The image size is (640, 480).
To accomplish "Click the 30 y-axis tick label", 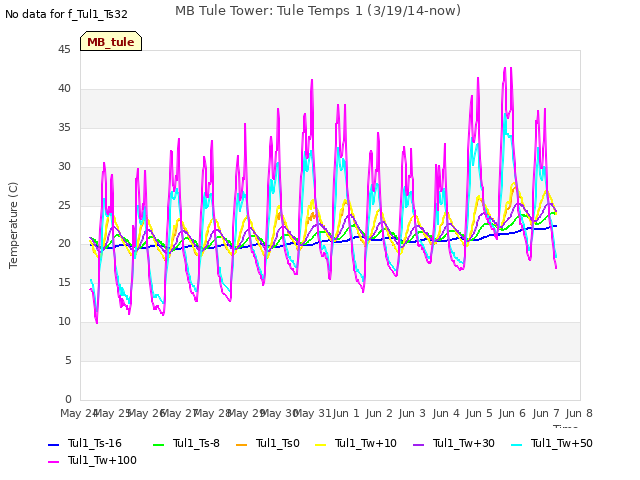I will 64,167.
